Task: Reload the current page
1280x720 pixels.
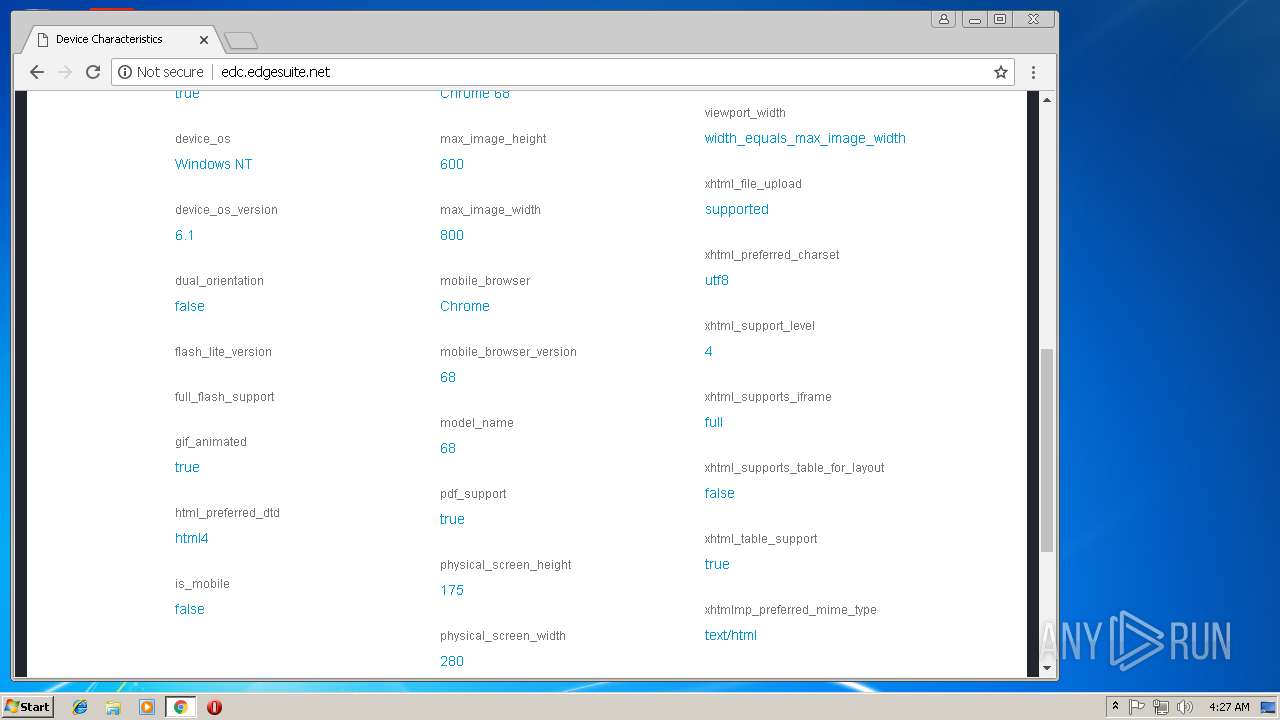Action: tap(93, 72)
